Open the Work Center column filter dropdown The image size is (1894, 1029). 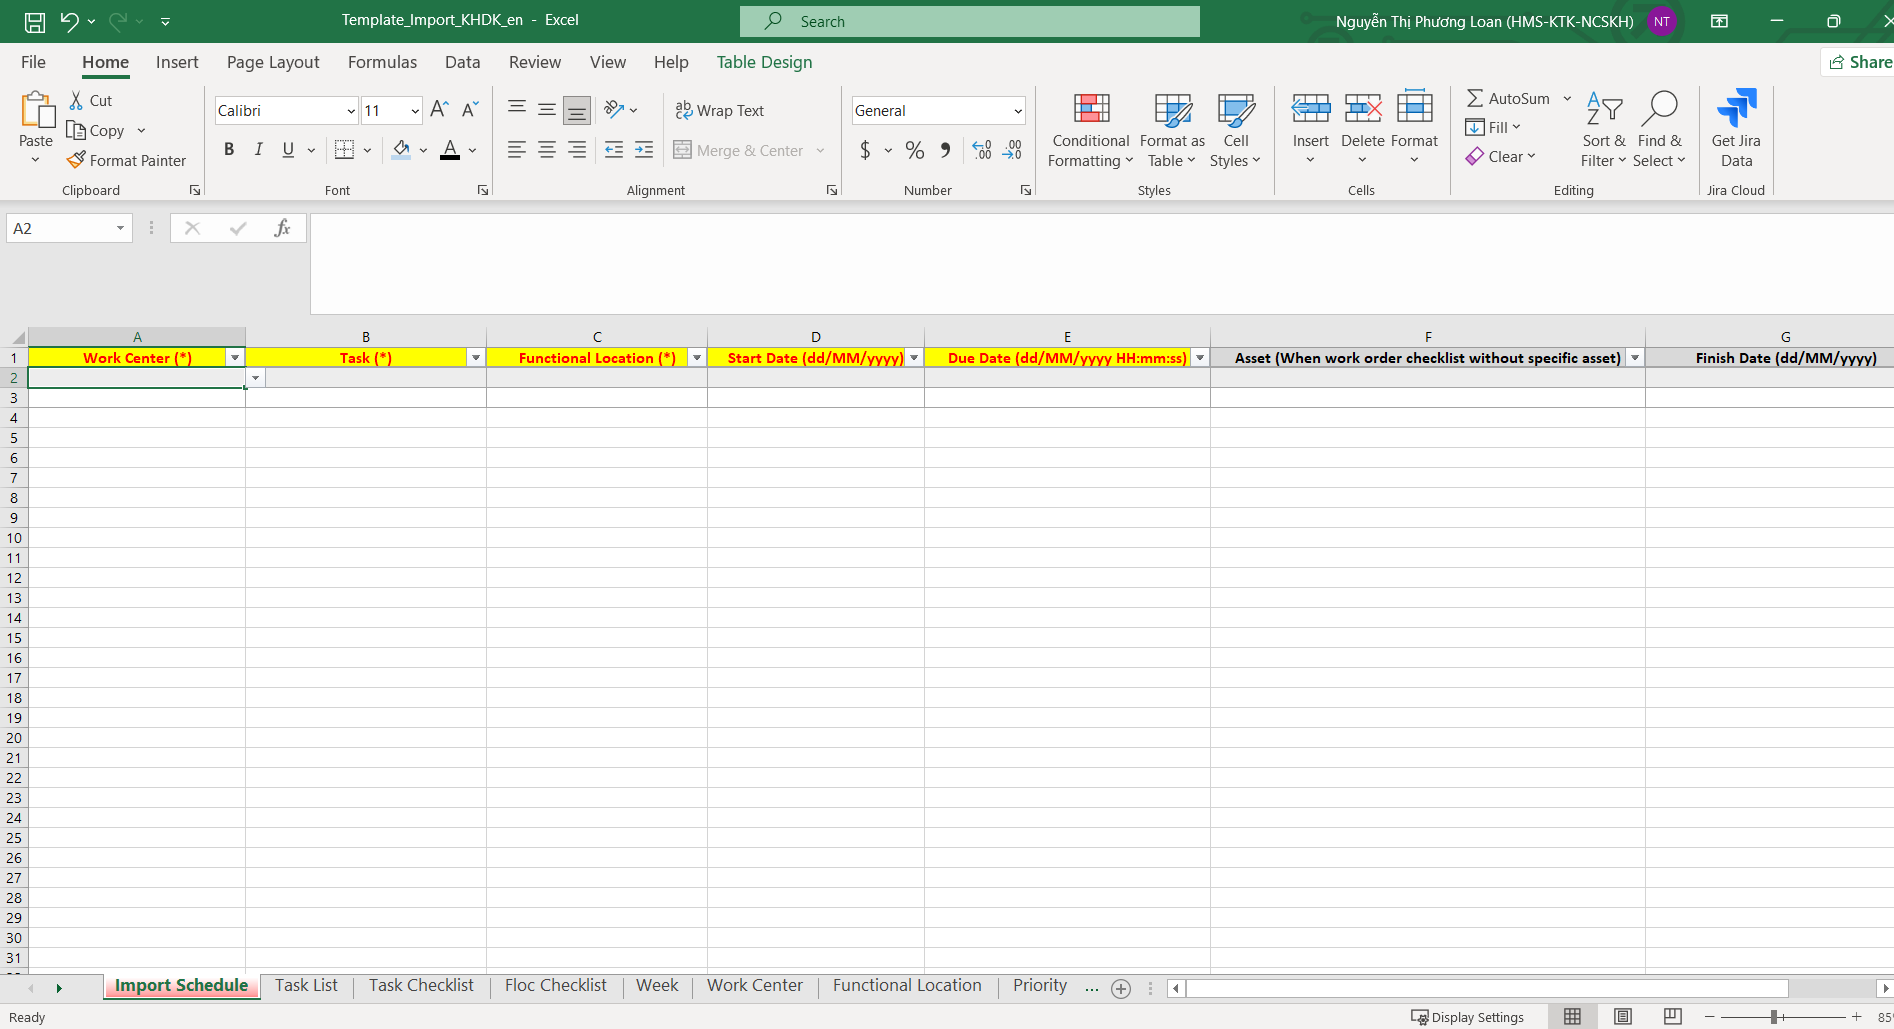[x=235, y=358]
